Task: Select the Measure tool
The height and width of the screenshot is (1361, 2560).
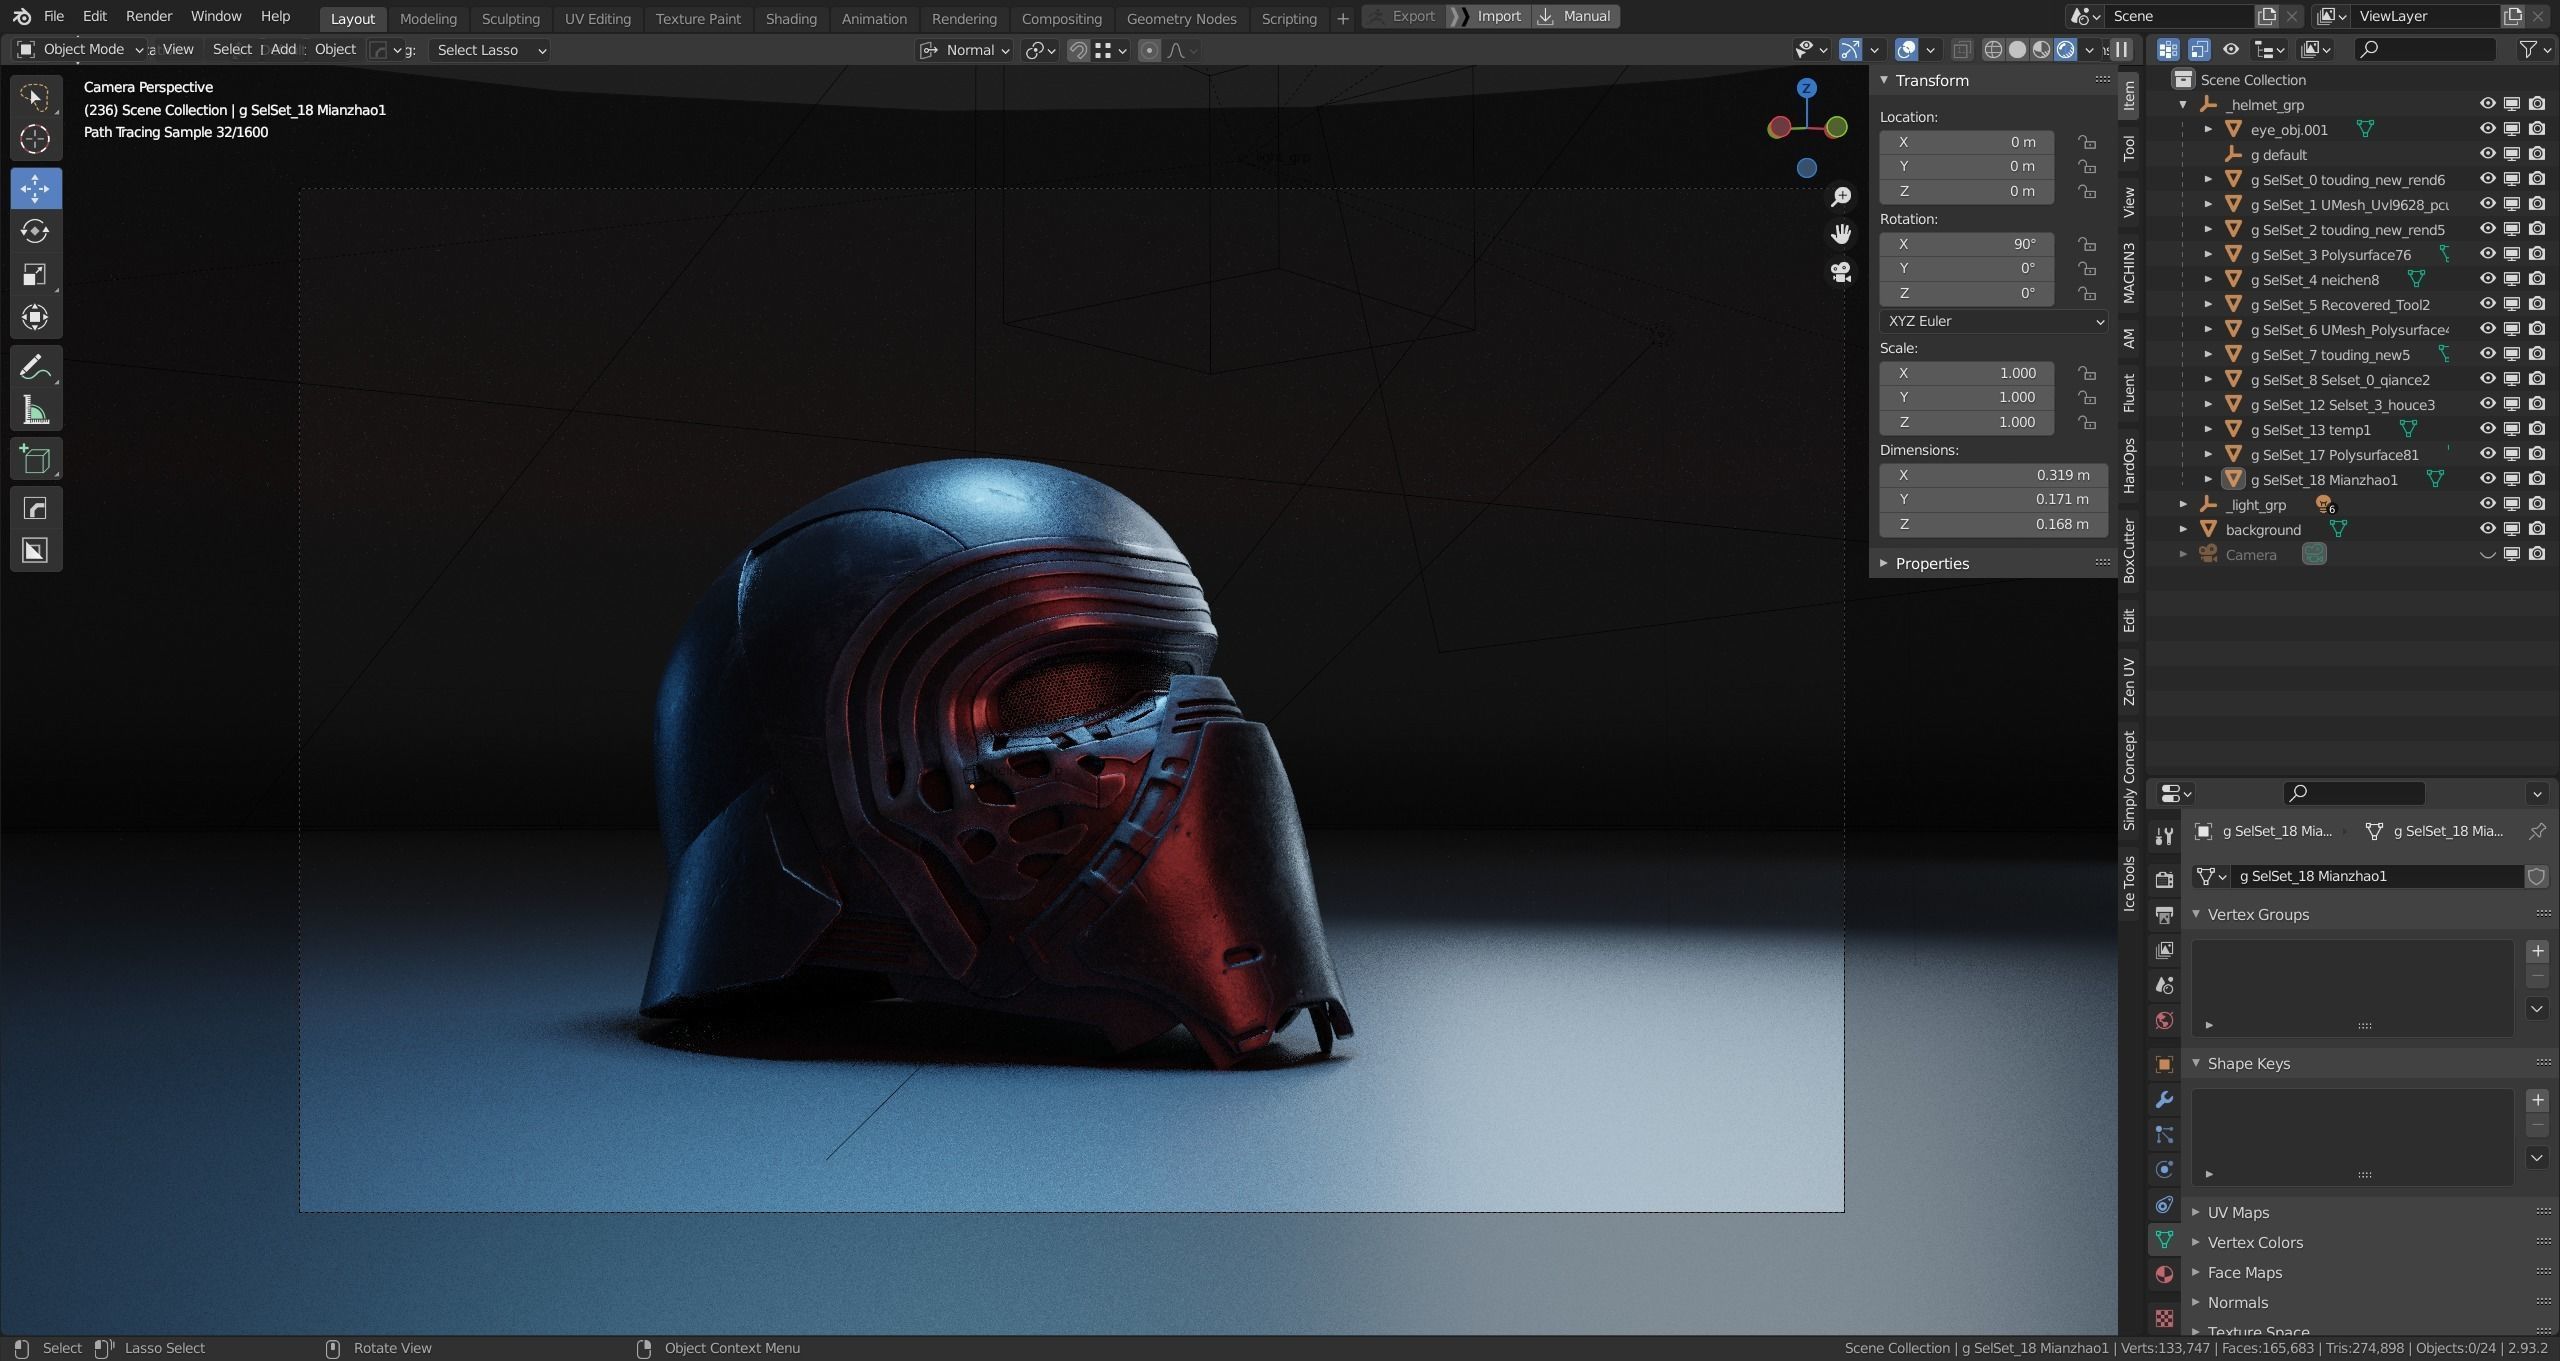Action: [35, 410]
